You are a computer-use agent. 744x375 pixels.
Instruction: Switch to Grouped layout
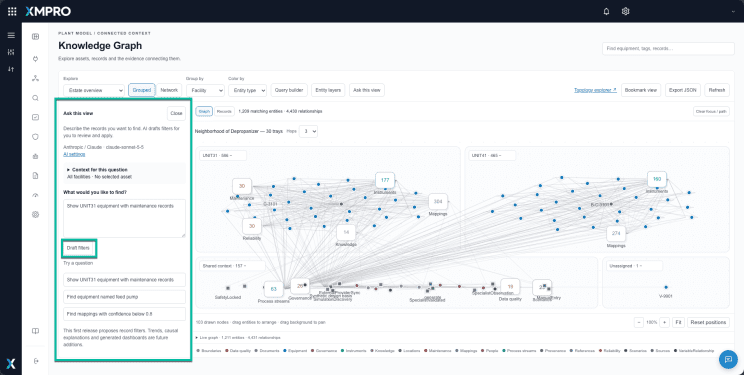141,90
